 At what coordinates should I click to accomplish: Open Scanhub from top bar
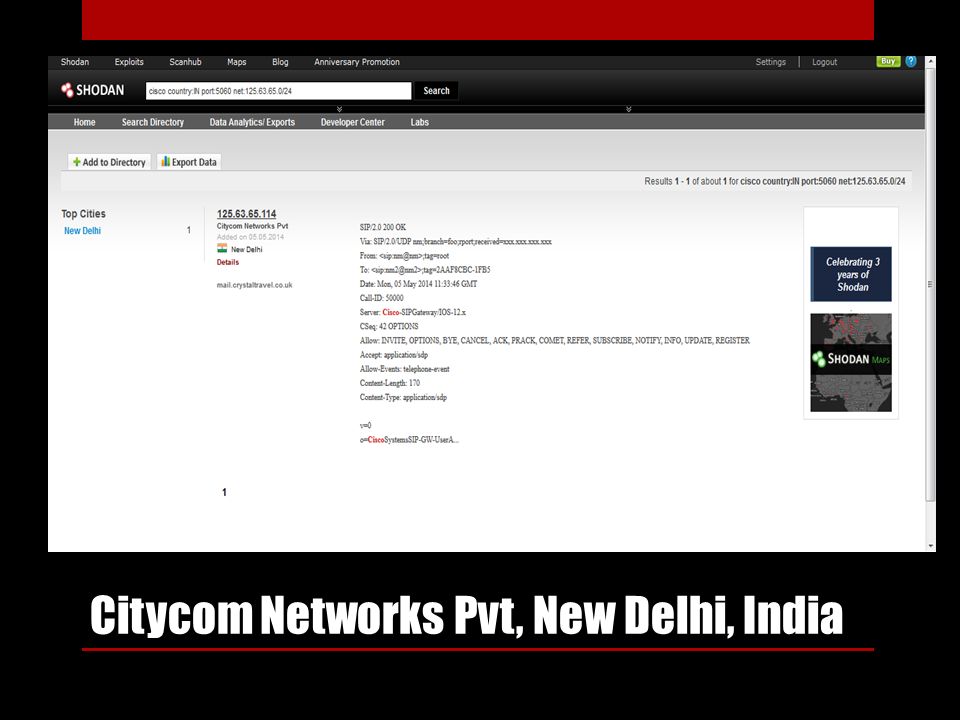185,62
